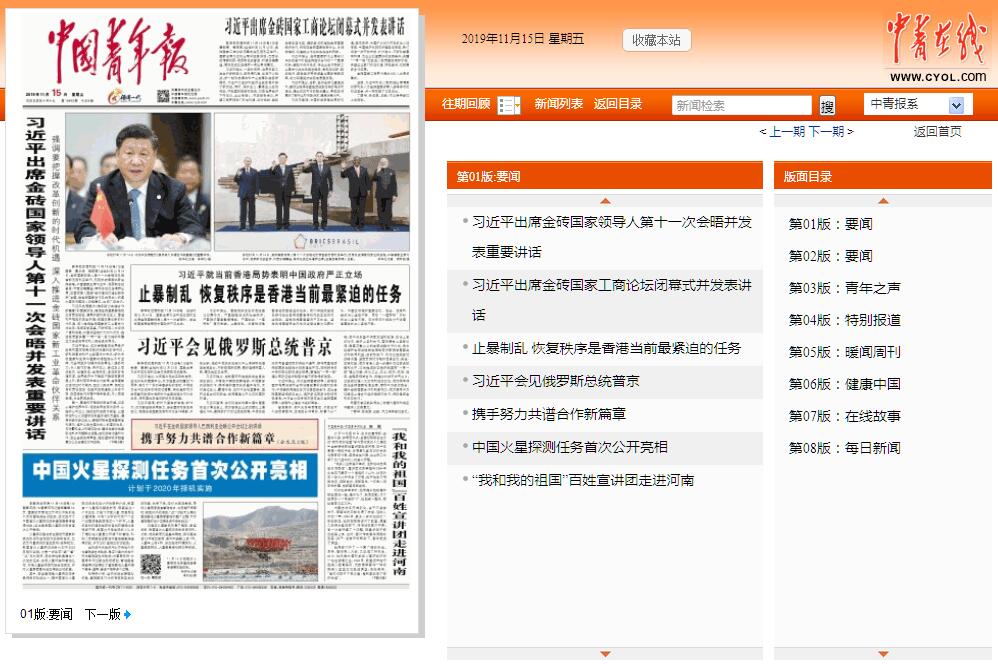Select 返回目录 in the navigation bar
Viewport: 998px width, 666px height.
coord(618,104)
